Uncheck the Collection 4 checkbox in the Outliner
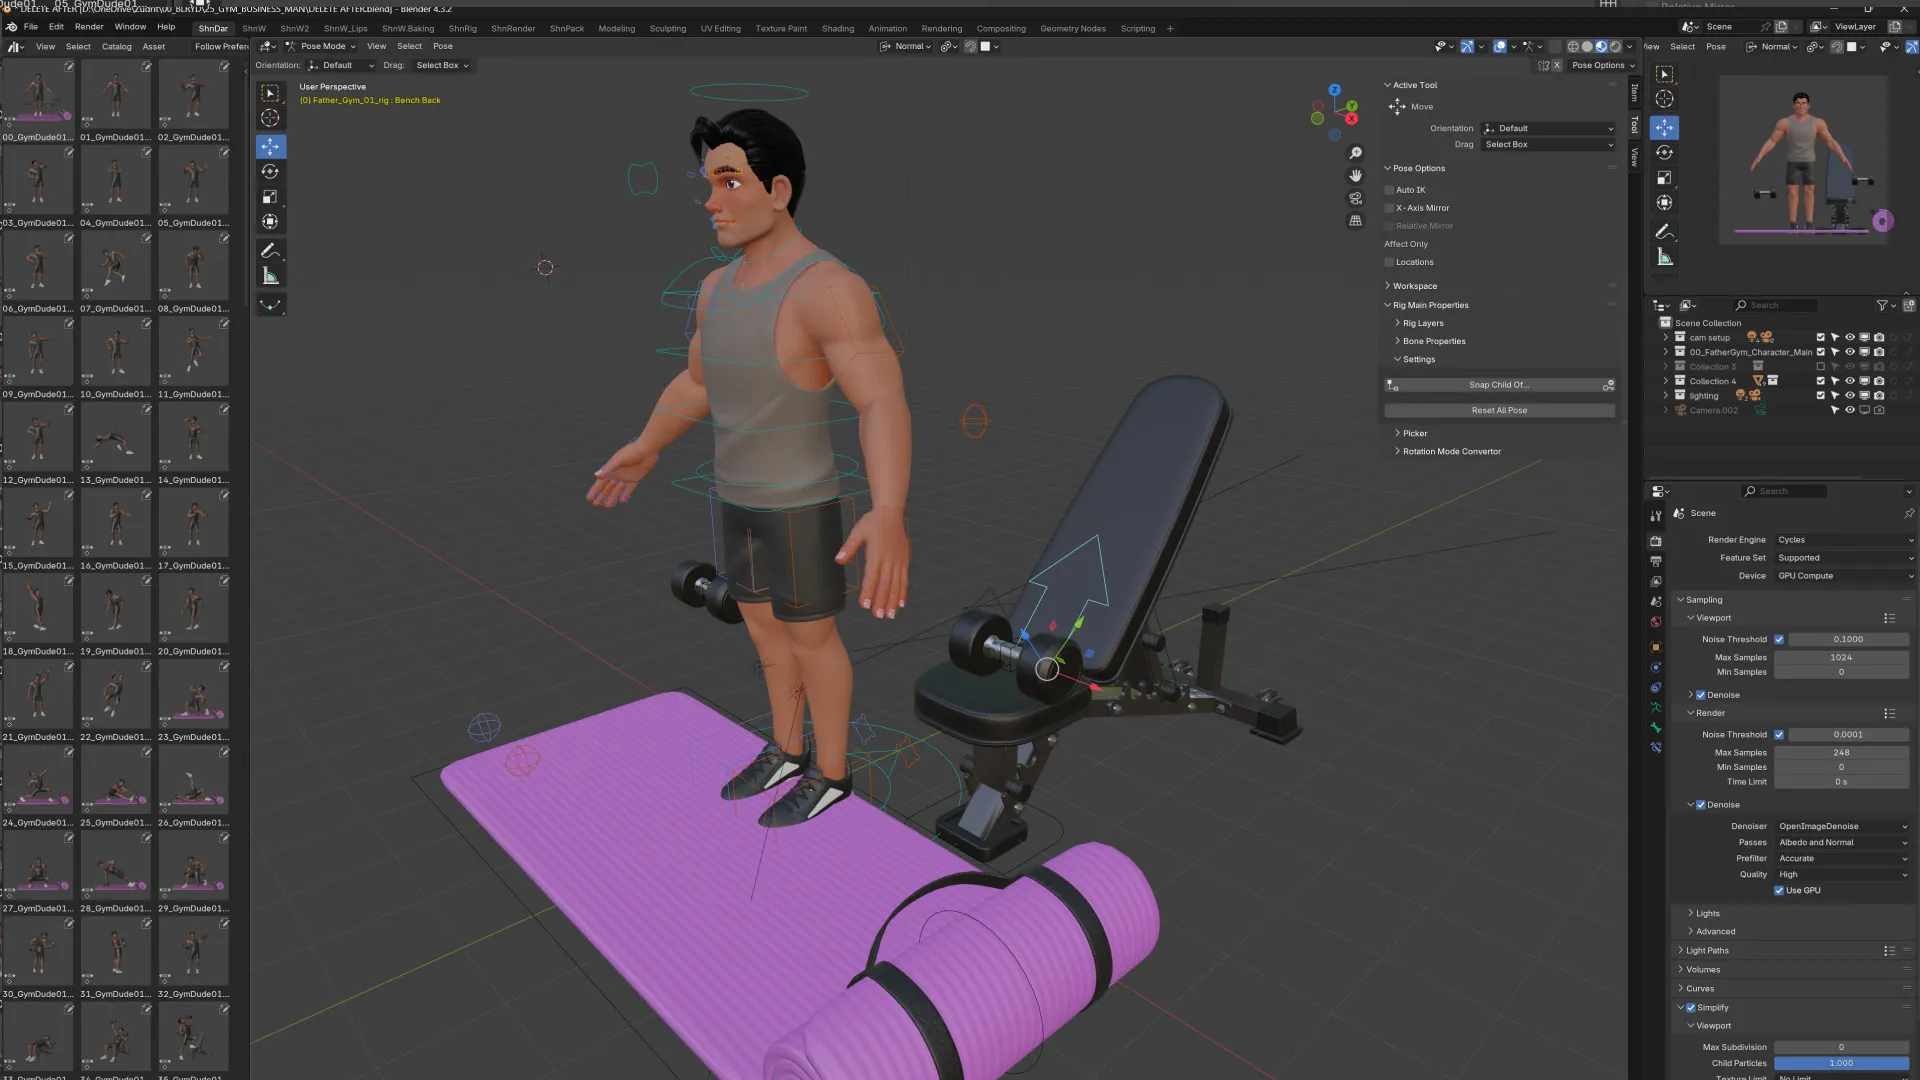 tap(1822, 380)
